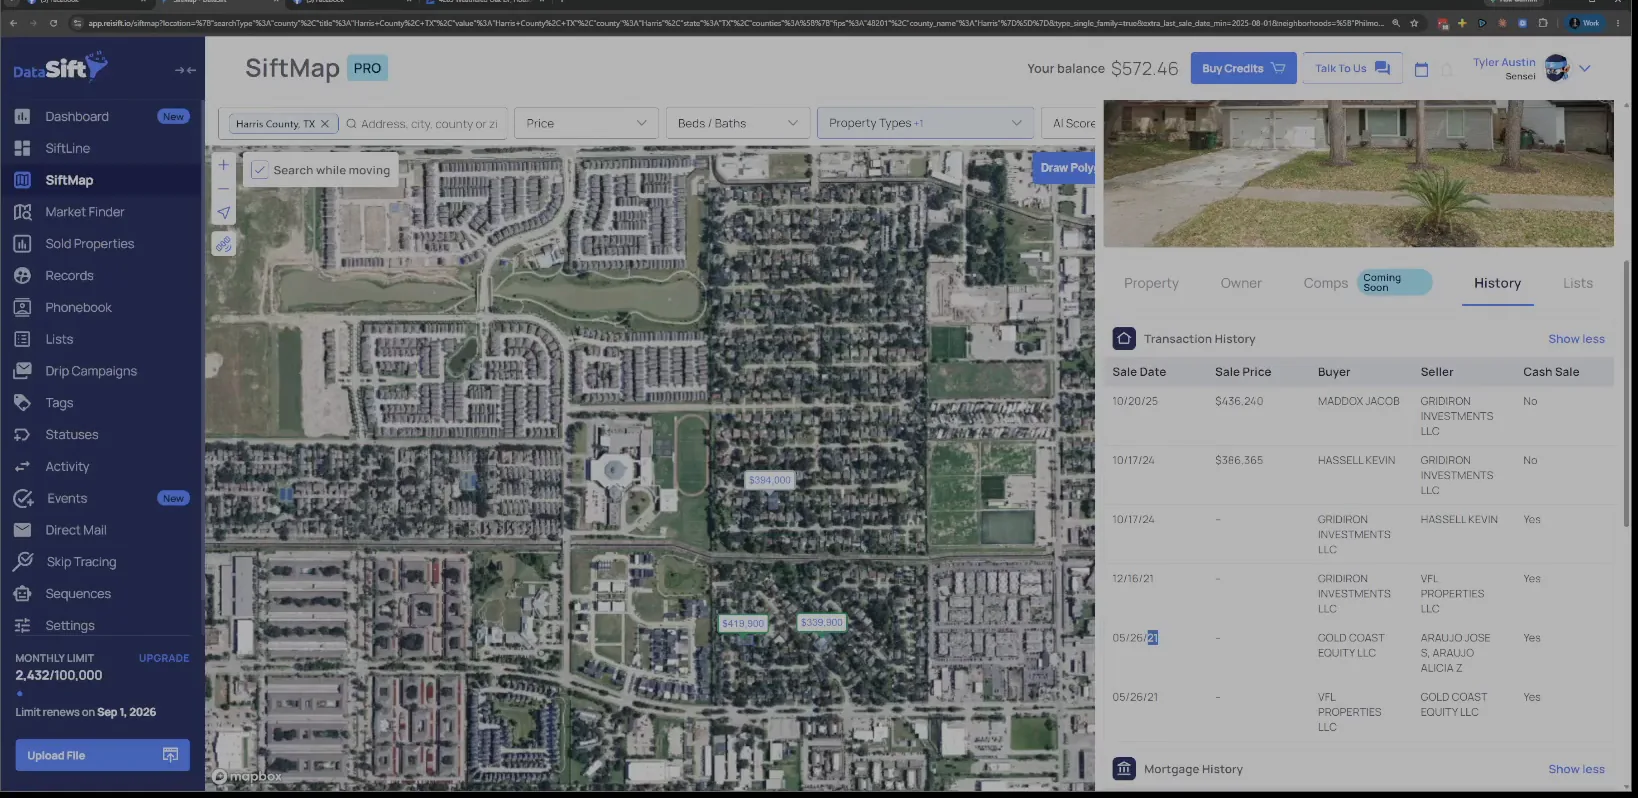Click the Buy Credits button

point(1243,68)
